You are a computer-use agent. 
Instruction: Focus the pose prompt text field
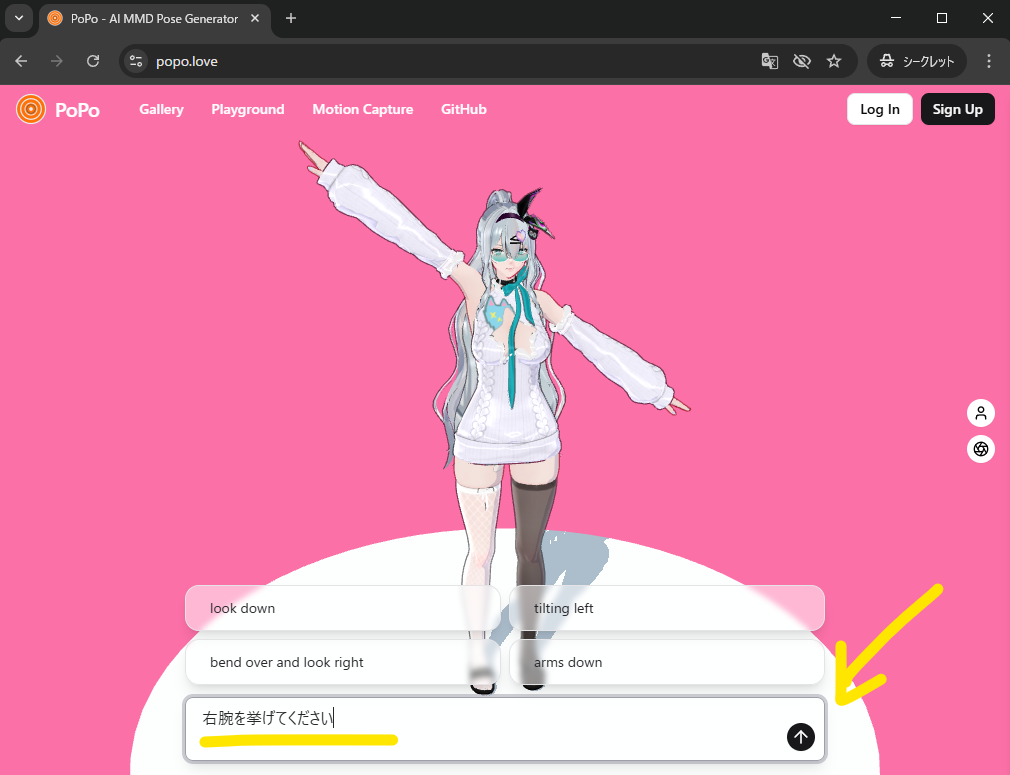[x=480, y=727]
